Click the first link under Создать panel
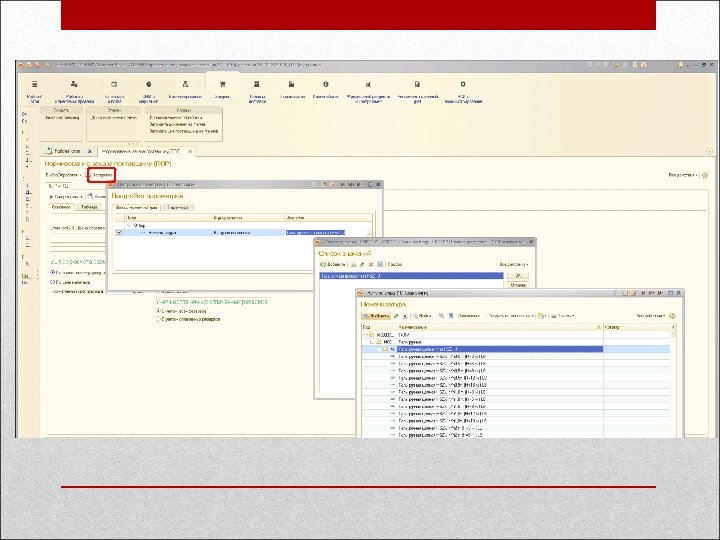 pos(62,118)
